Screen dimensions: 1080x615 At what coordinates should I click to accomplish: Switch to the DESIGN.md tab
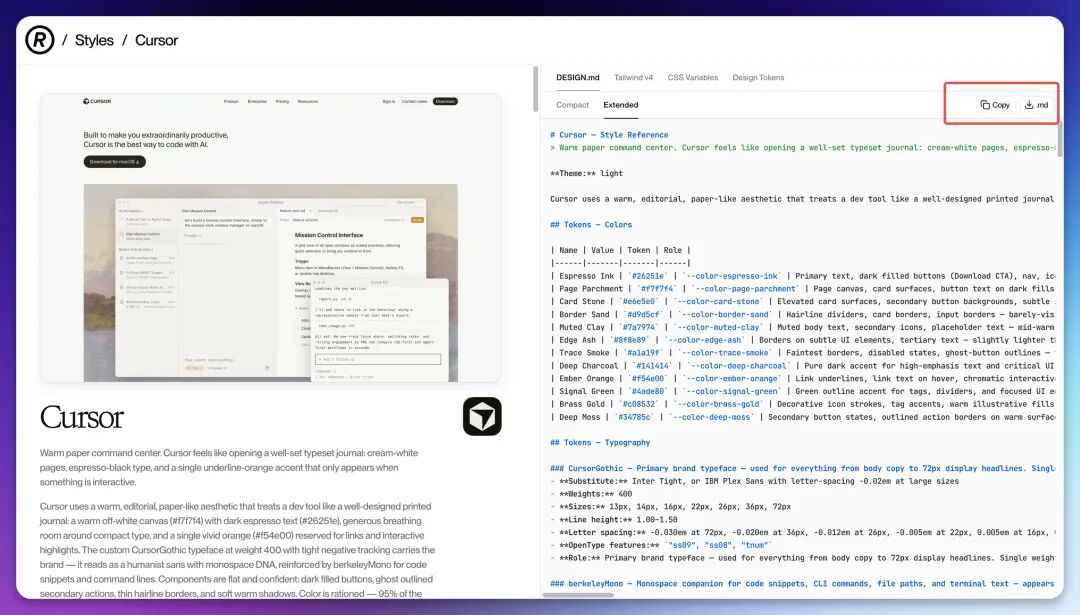pos(578,77)
